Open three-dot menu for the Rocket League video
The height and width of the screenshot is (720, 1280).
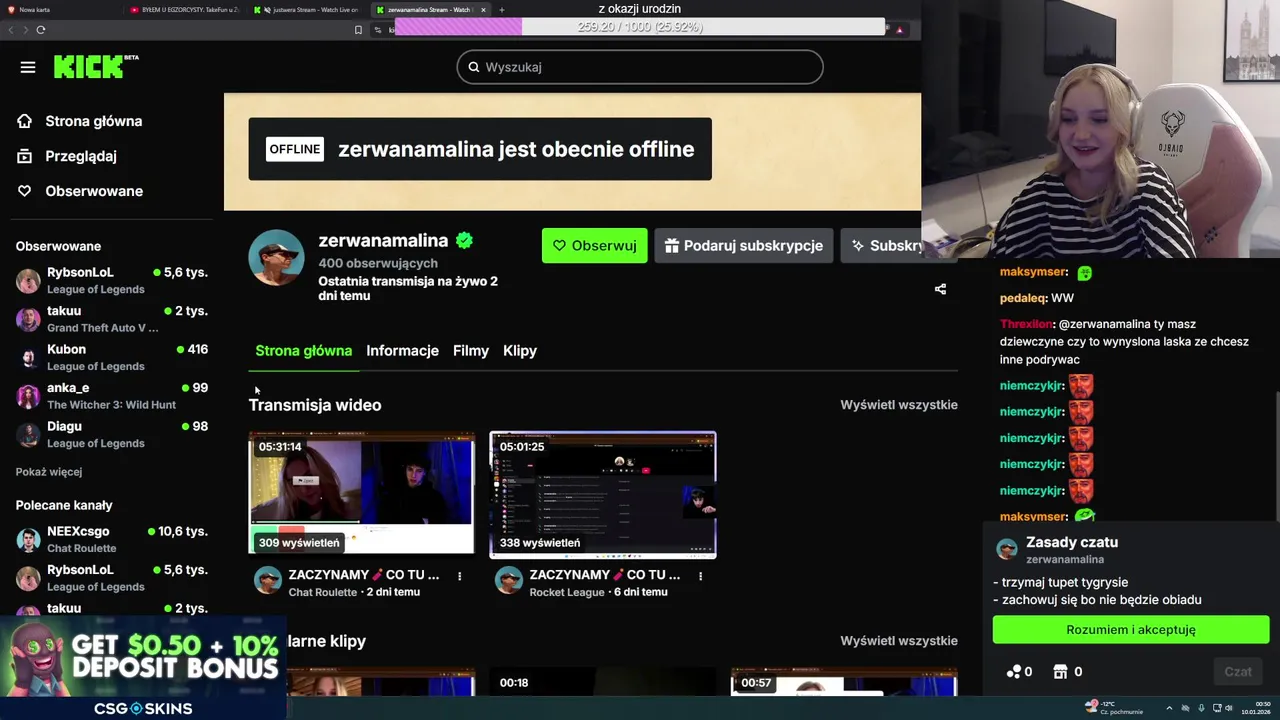700,576
